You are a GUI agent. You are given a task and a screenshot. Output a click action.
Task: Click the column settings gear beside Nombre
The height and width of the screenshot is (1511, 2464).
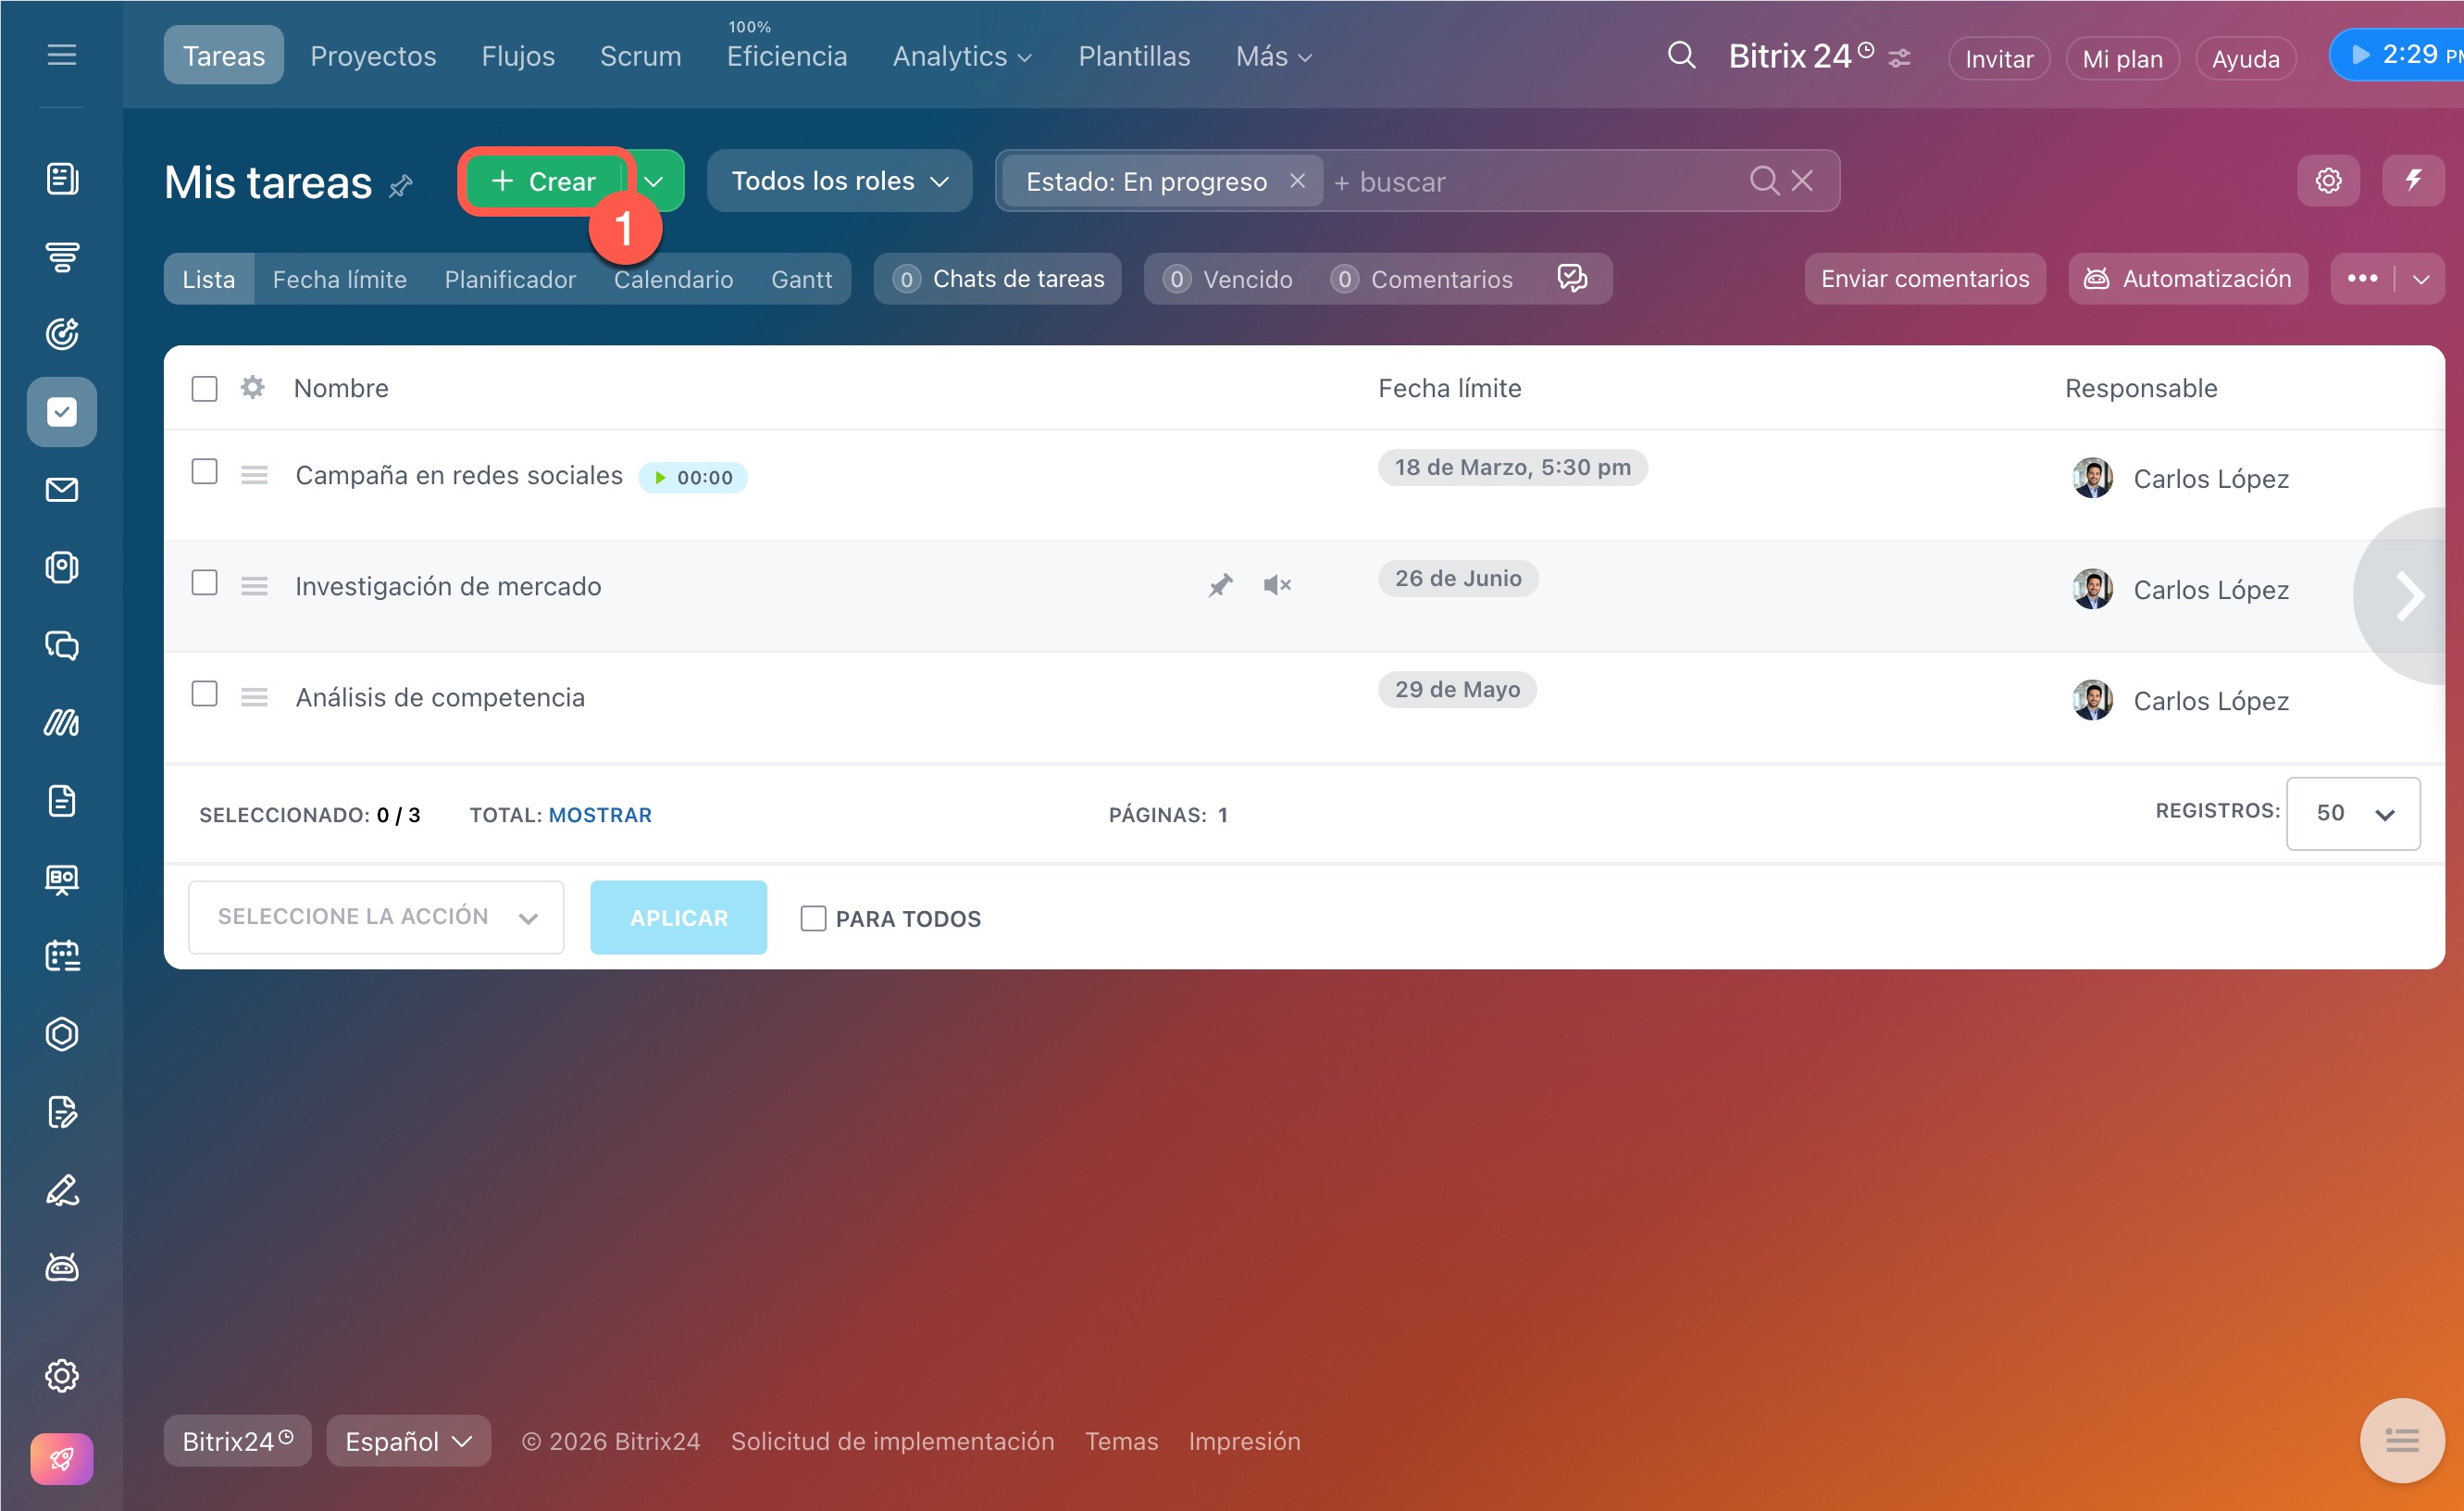click(x=253, y=387)
